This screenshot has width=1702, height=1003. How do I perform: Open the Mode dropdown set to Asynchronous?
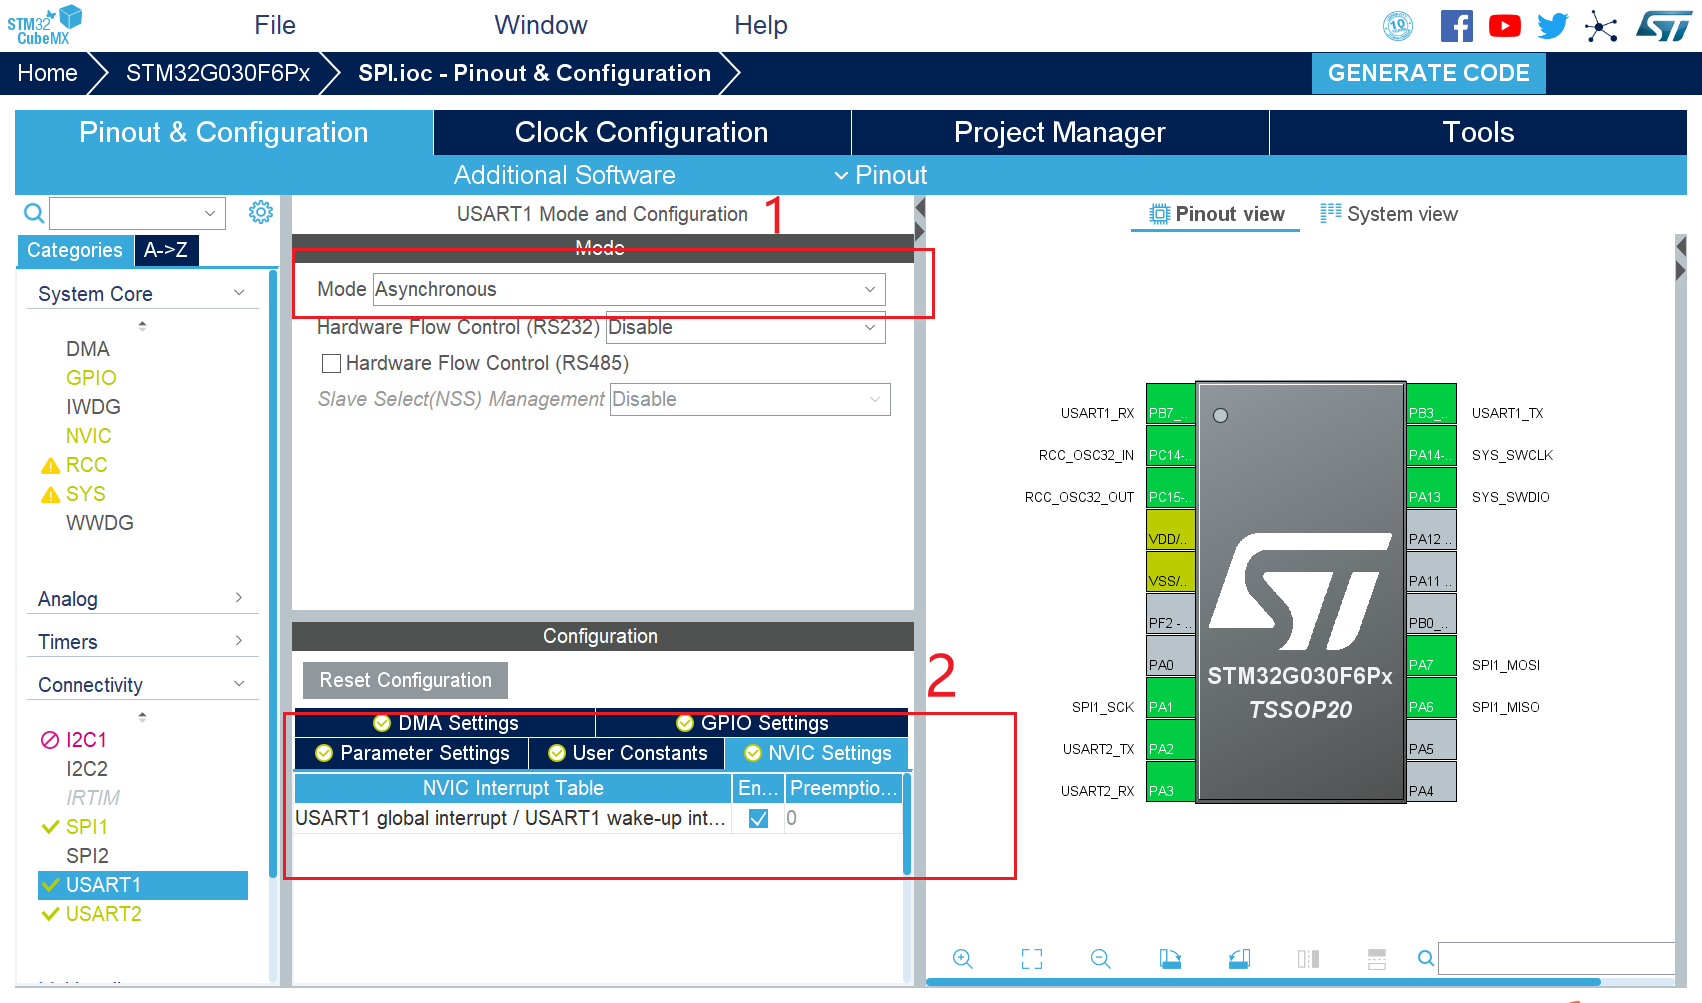[x=628, y=289]
